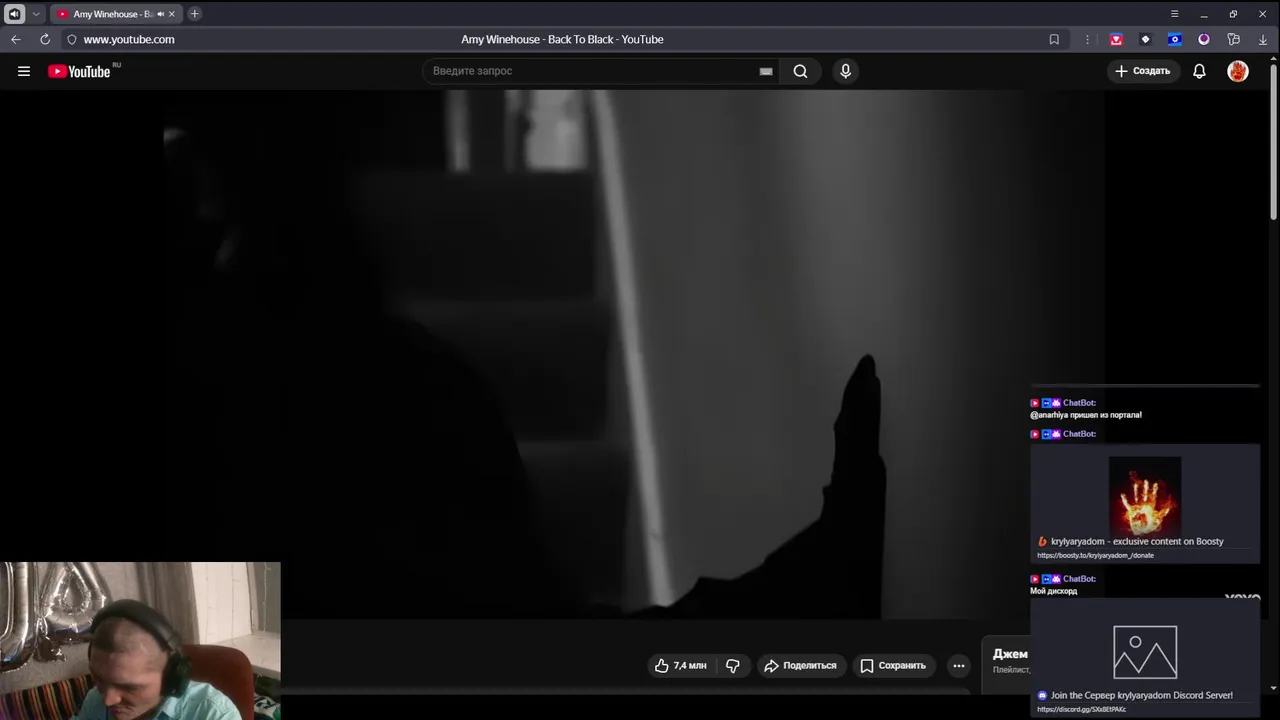Click the Мой дискорд chat message

point(1053,591)
